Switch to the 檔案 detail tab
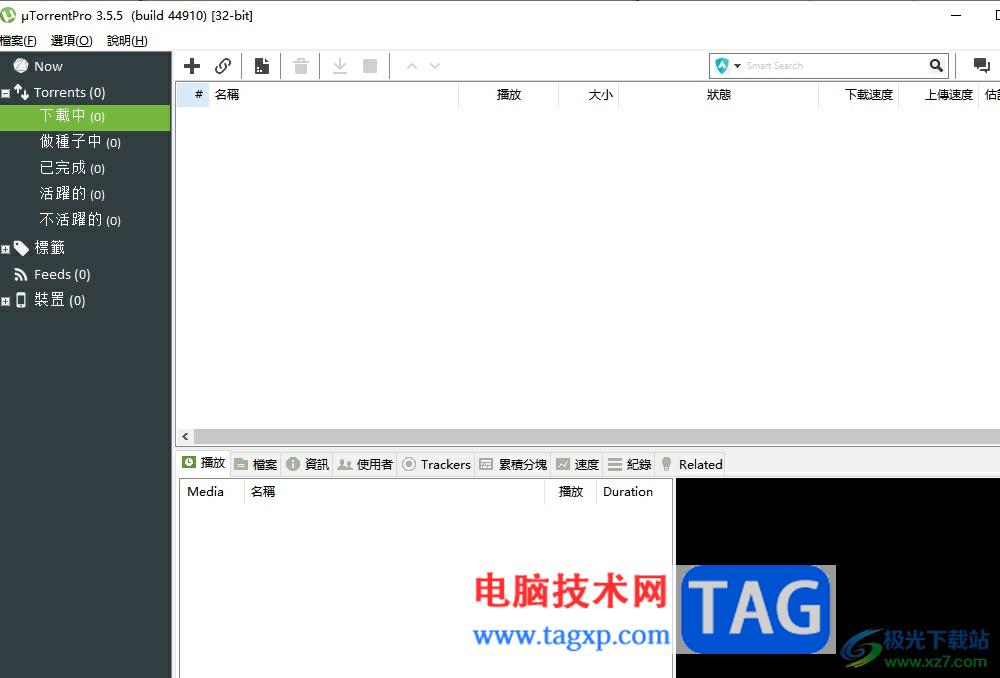This screenshot has height=678, width=1000. coord(256,464)
